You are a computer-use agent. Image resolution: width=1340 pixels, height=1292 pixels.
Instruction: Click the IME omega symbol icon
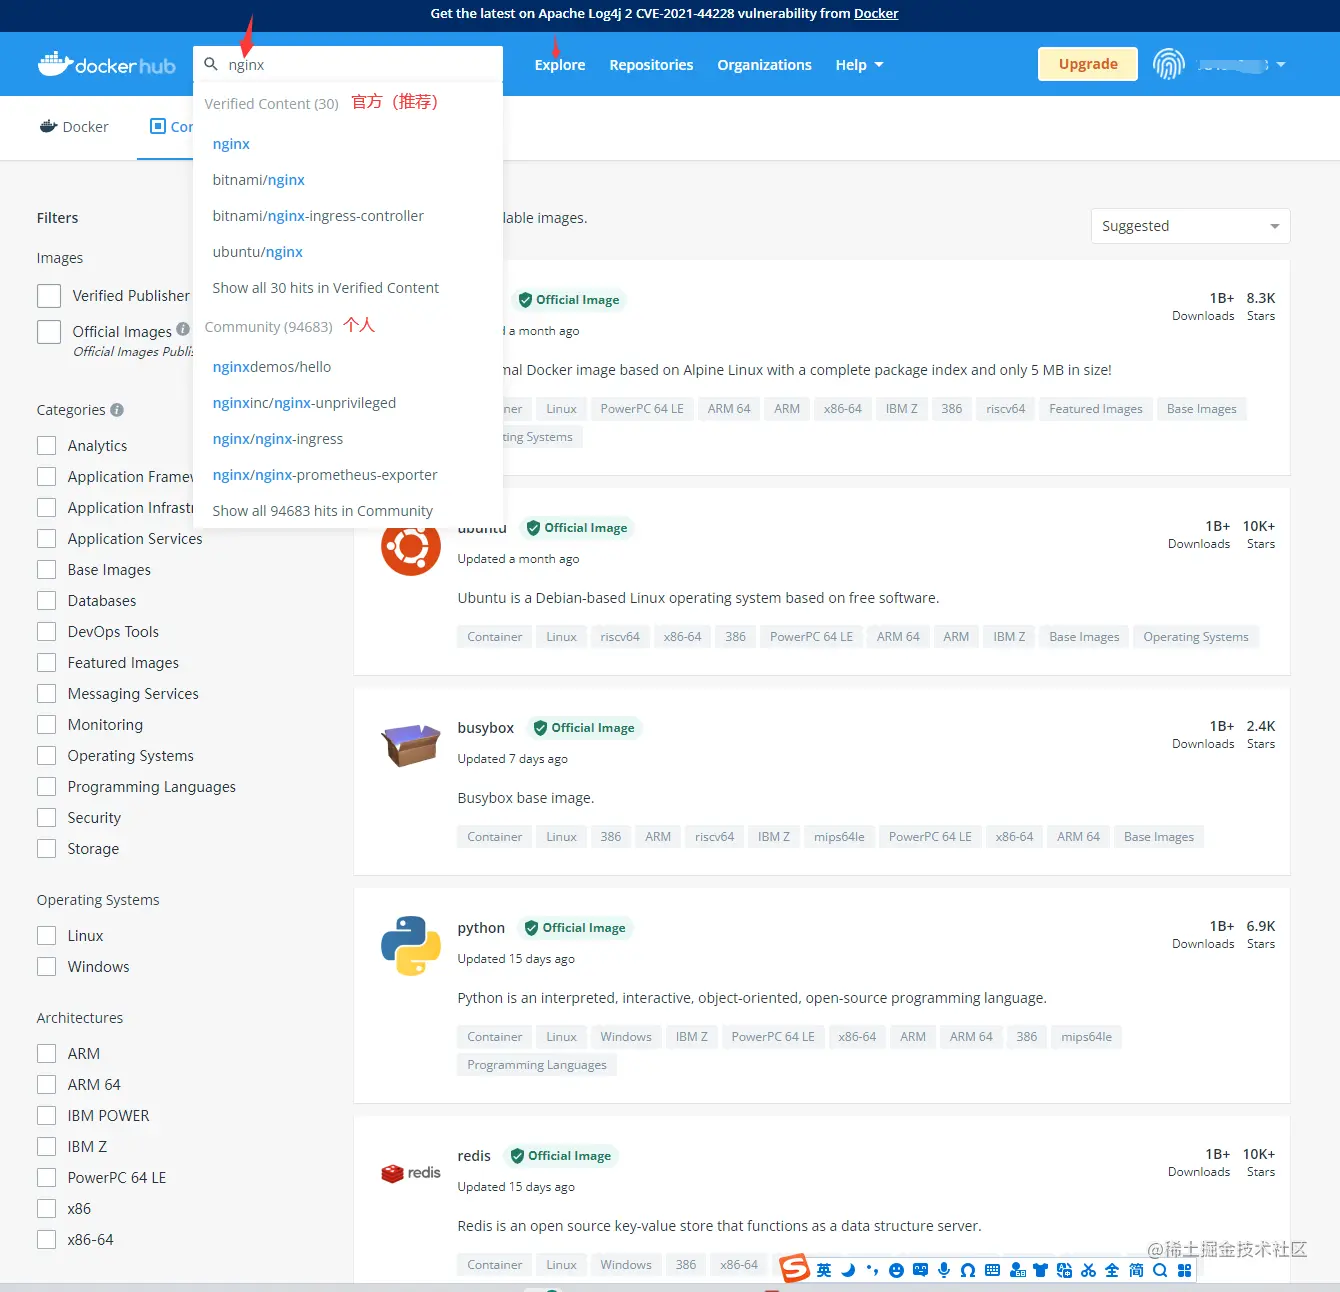968,1270
